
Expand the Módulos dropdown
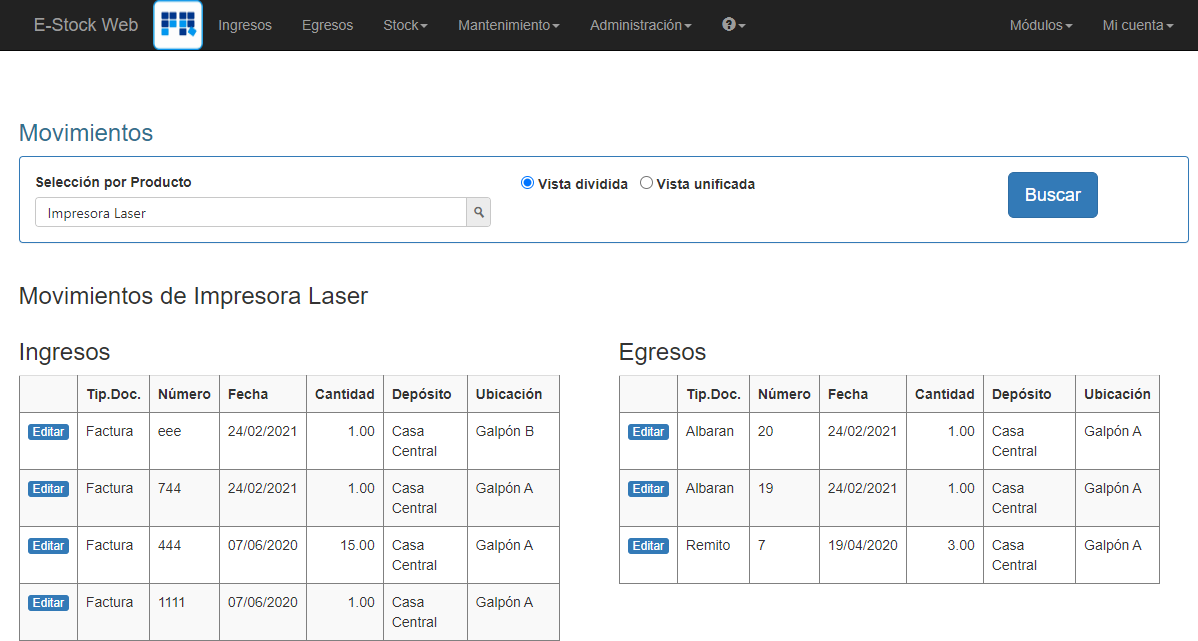(1040, 25)
